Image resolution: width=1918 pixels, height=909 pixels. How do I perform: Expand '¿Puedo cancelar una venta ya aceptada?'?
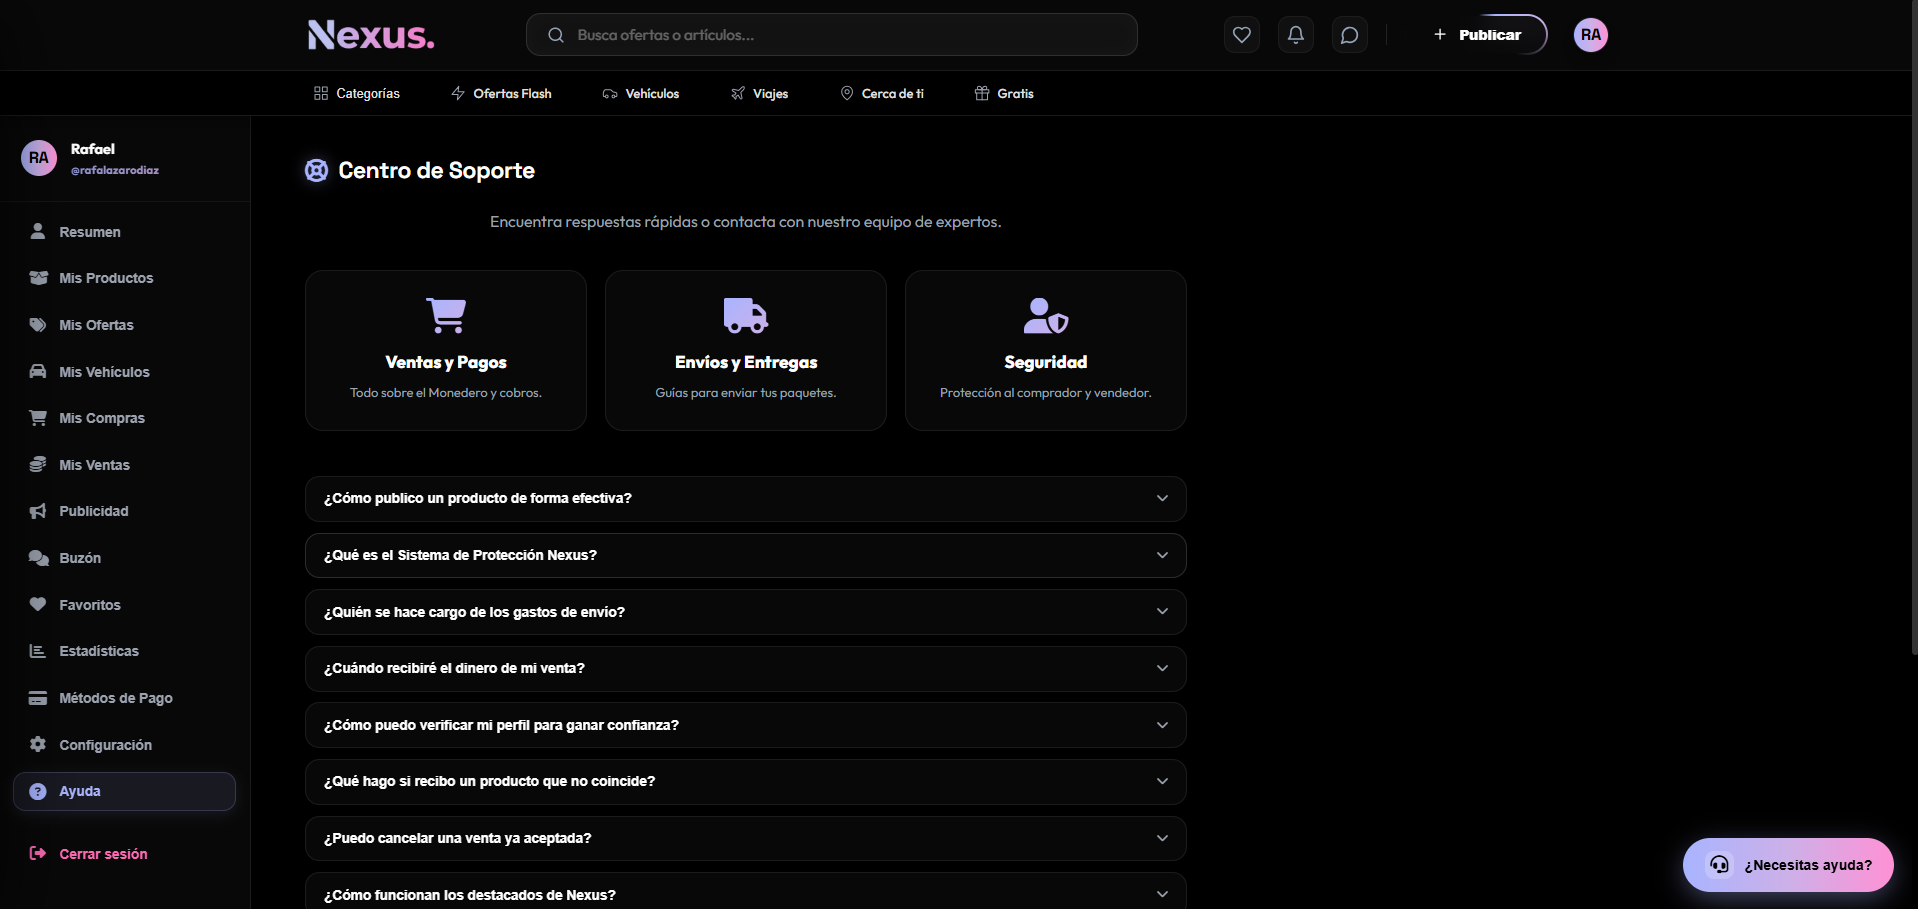[746, 838]
